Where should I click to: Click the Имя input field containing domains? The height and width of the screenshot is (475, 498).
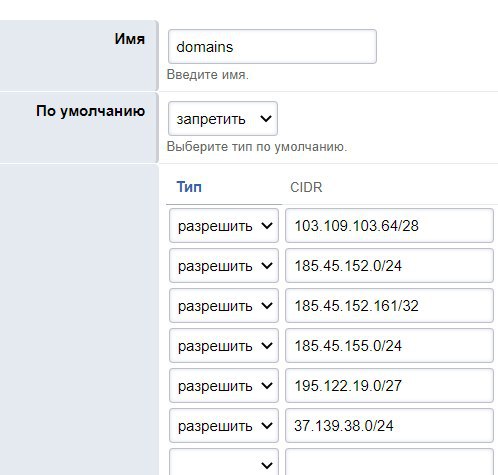[x=272, y=46]
